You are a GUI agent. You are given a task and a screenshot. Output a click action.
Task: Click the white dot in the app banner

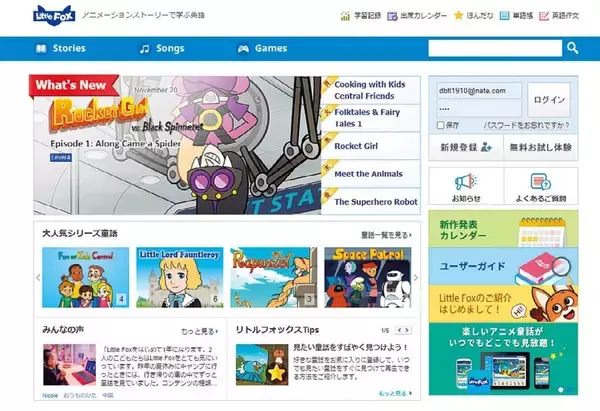(561, 390)
